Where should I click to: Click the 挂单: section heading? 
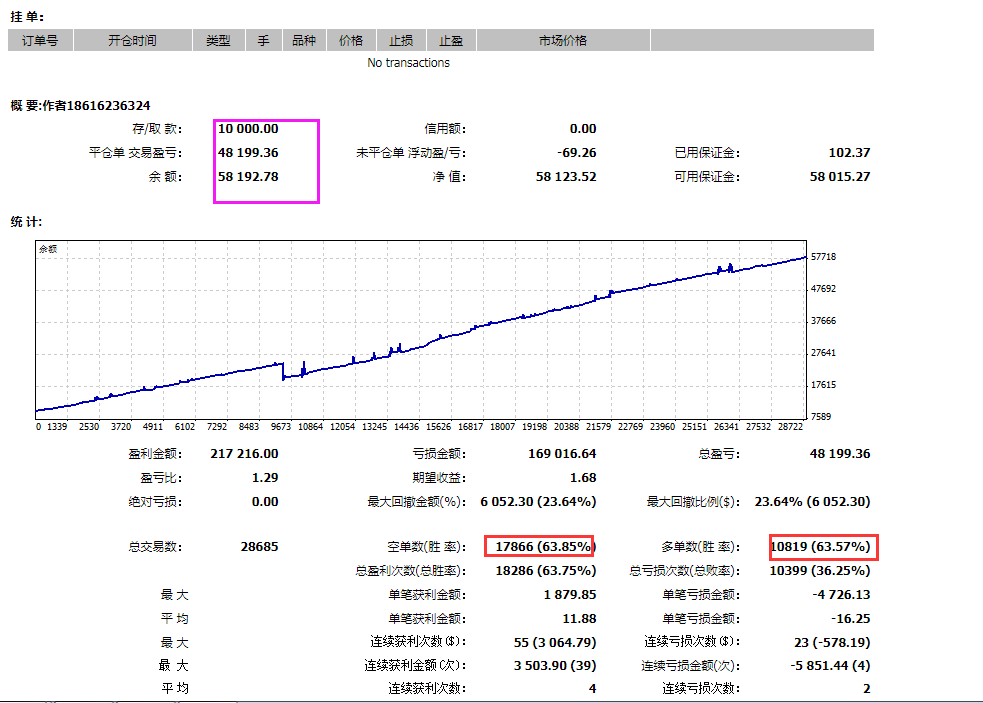pyautogui.click(x=28, y=17)
